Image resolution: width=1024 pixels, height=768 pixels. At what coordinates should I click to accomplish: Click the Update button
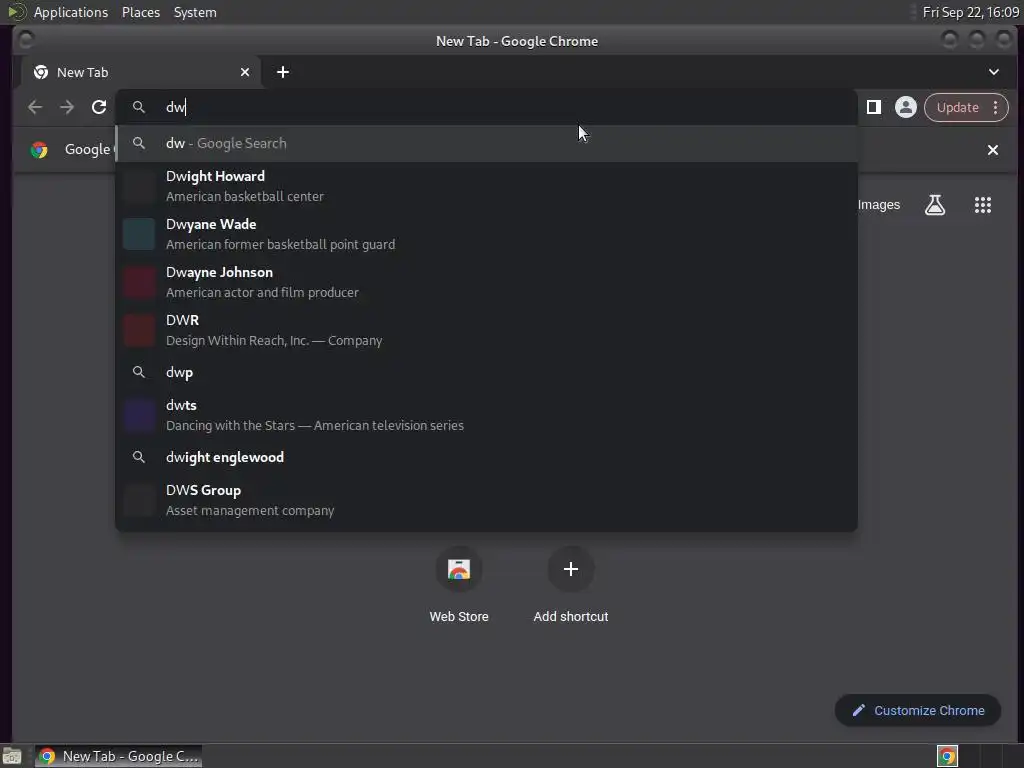(957, 107)
